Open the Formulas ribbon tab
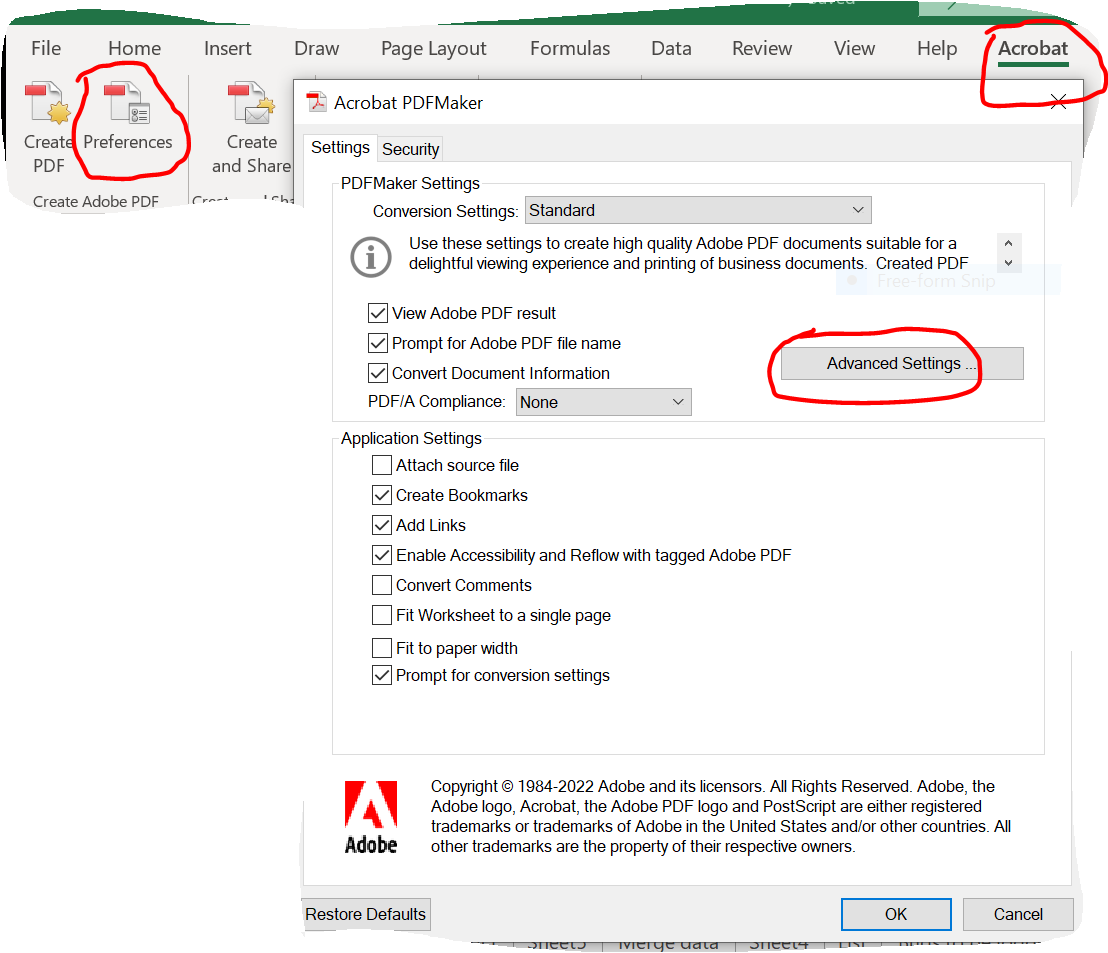Viewport: 1108px width, 953px height. pos(569,48)
